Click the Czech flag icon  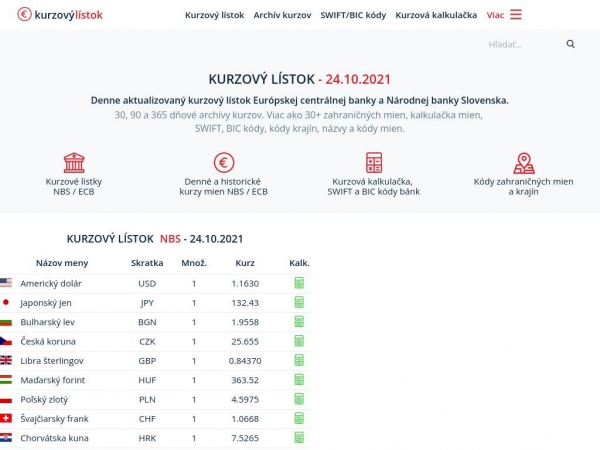click(6, 341)
